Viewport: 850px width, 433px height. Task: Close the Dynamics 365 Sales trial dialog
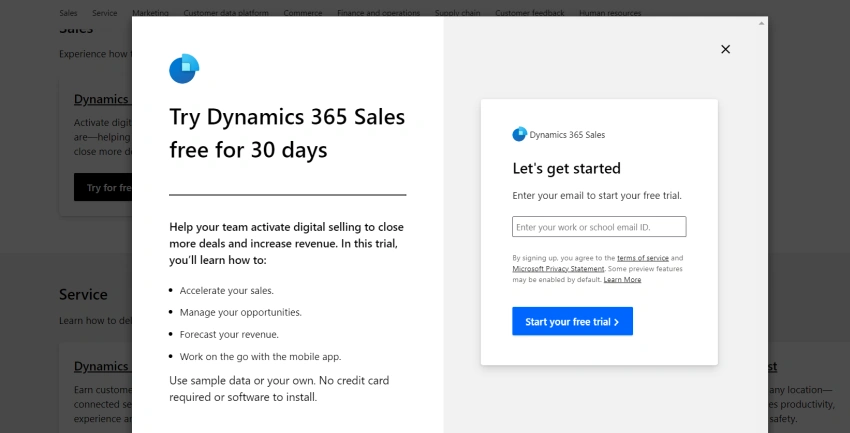click(725, 49)
